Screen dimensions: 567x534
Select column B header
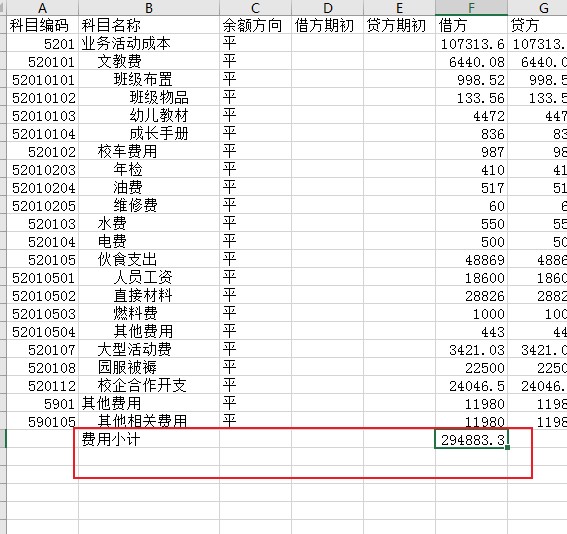pos(149,8)
